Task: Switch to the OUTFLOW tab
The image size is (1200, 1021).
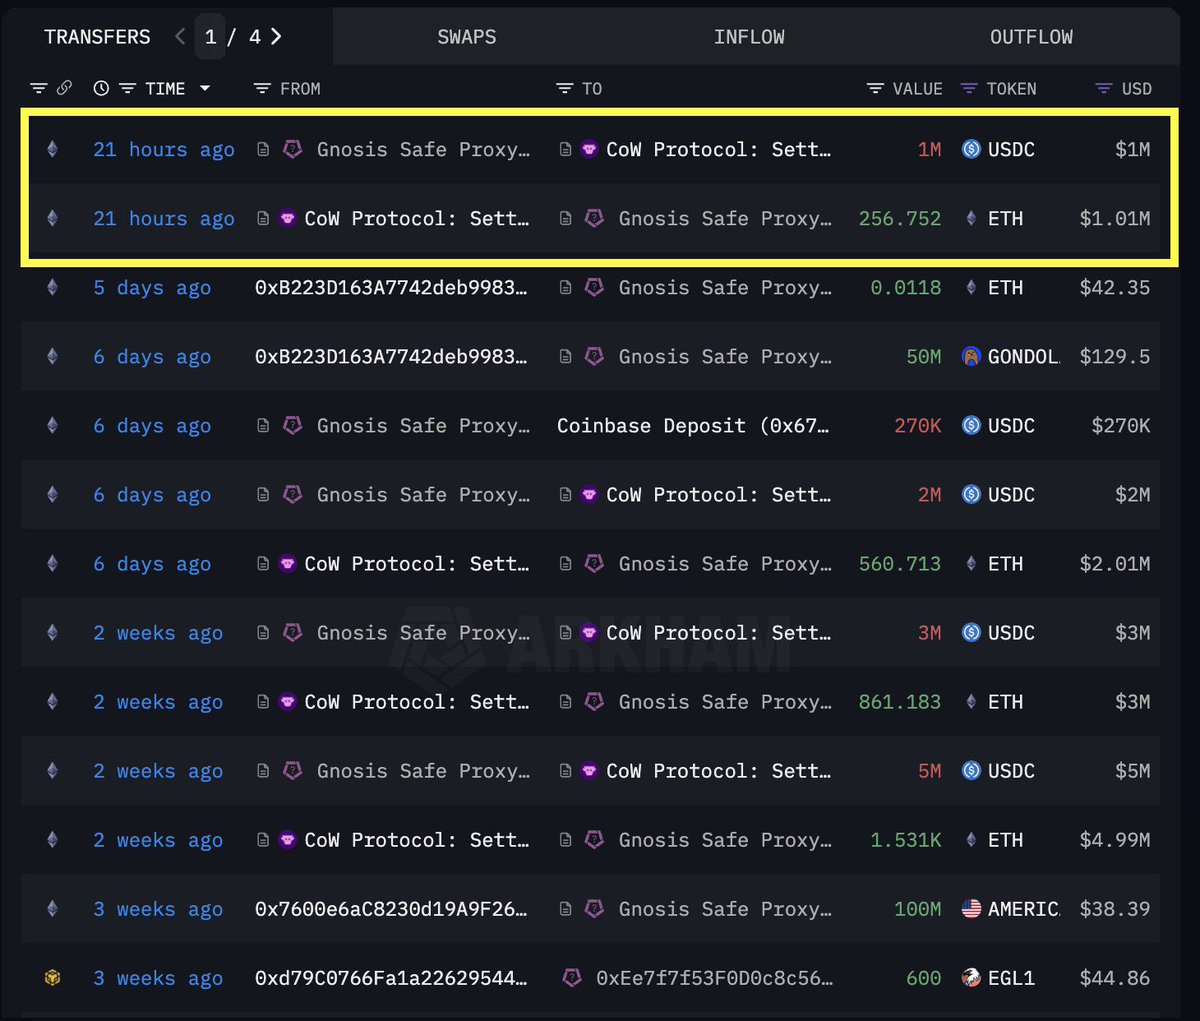Action: (x=1031, y=37)
